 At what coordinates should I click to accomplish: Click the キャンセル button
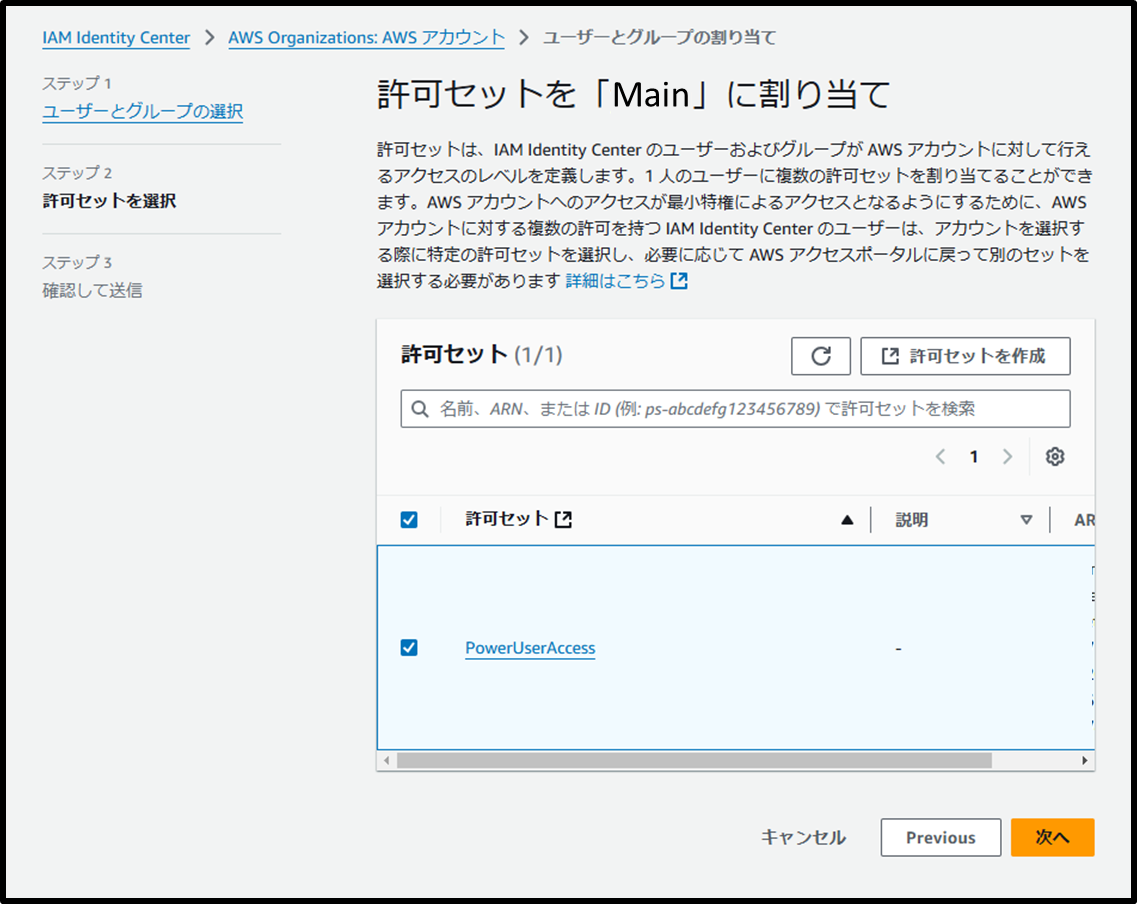pyautogui.click(x=803, y=837)
